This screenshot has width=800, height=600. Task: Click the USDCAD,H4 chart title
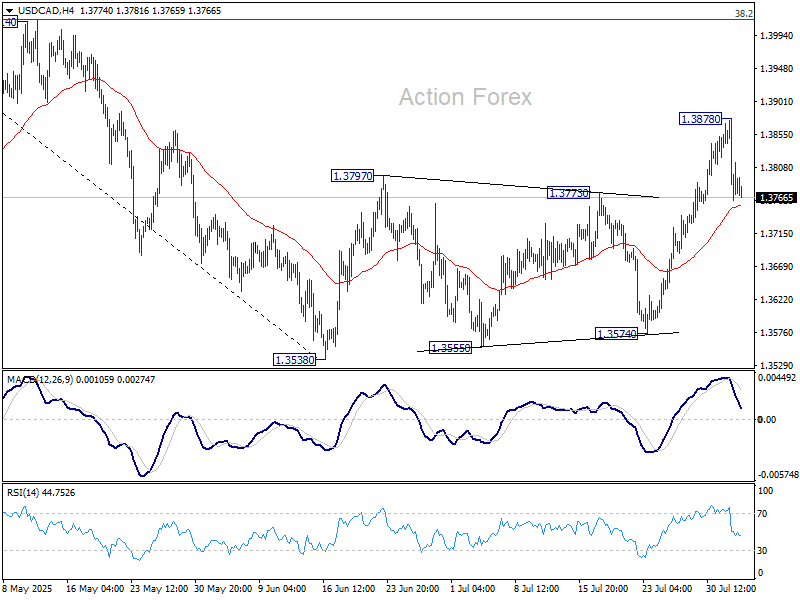tap(42, 8)
